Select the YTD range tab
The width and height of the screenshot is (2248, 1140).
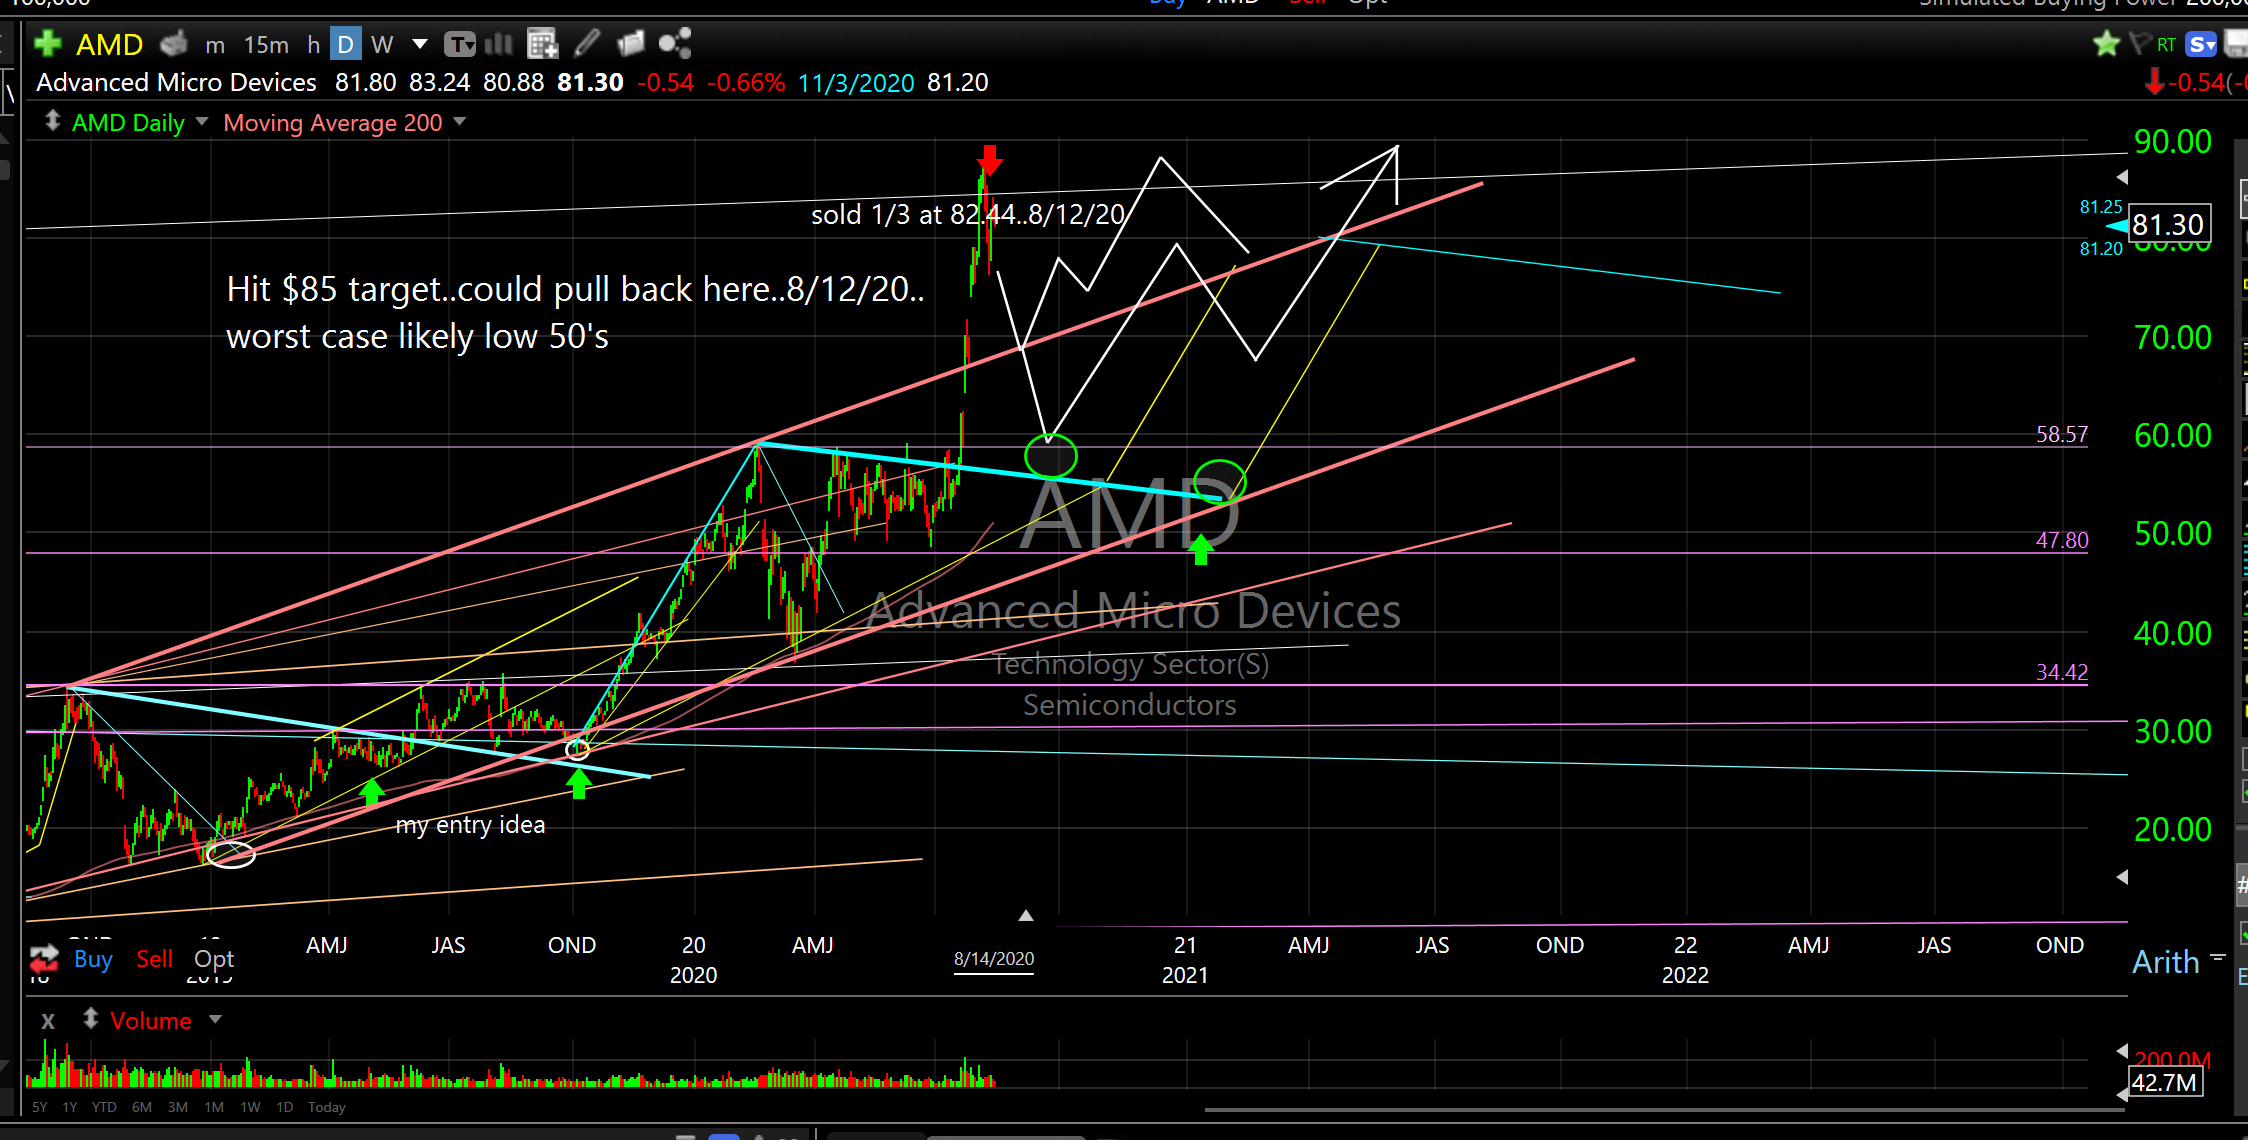[104, 1107]
